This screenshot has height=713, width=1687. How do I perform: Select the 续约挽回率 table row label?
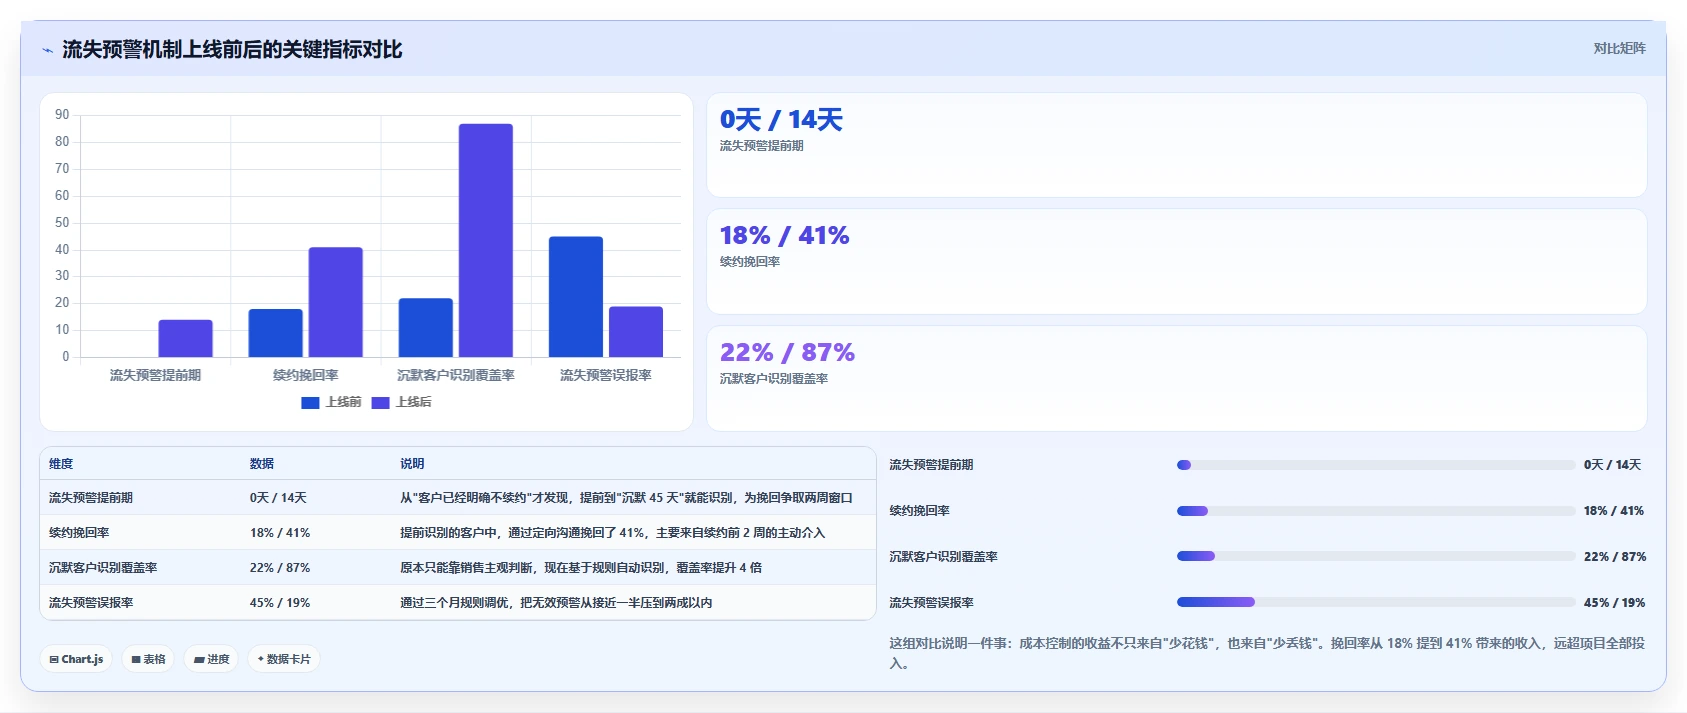[79, 533]
